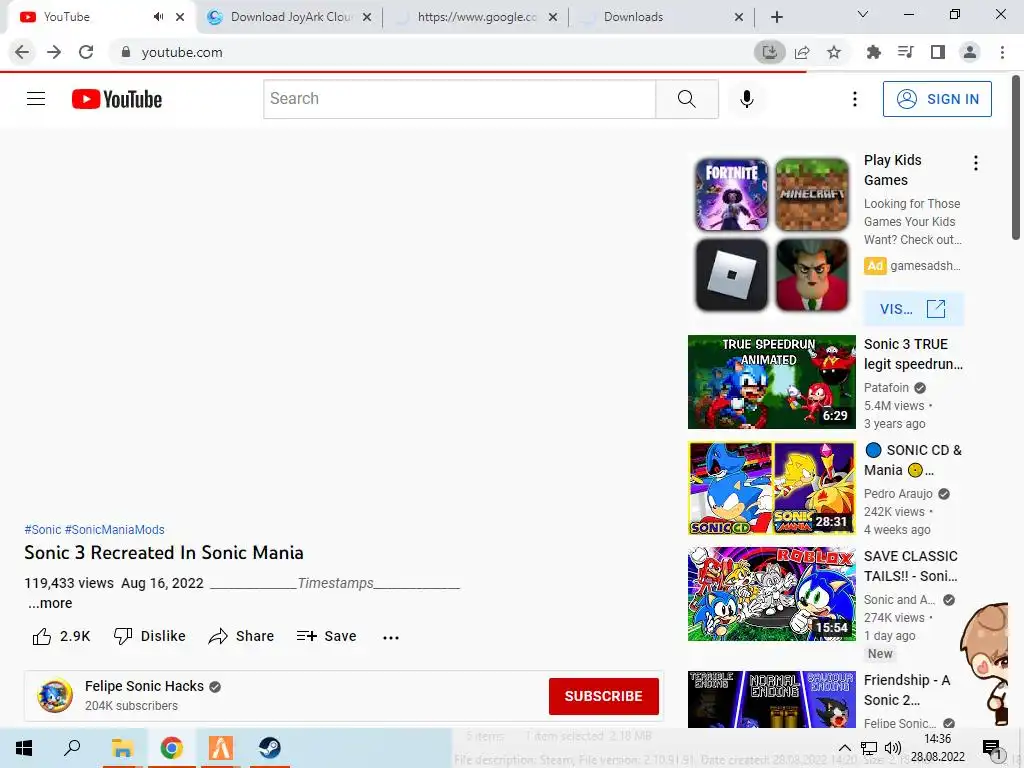
Task: Toggle Chrome side panel
Action: pyautogui.click(x=938, y=52)
